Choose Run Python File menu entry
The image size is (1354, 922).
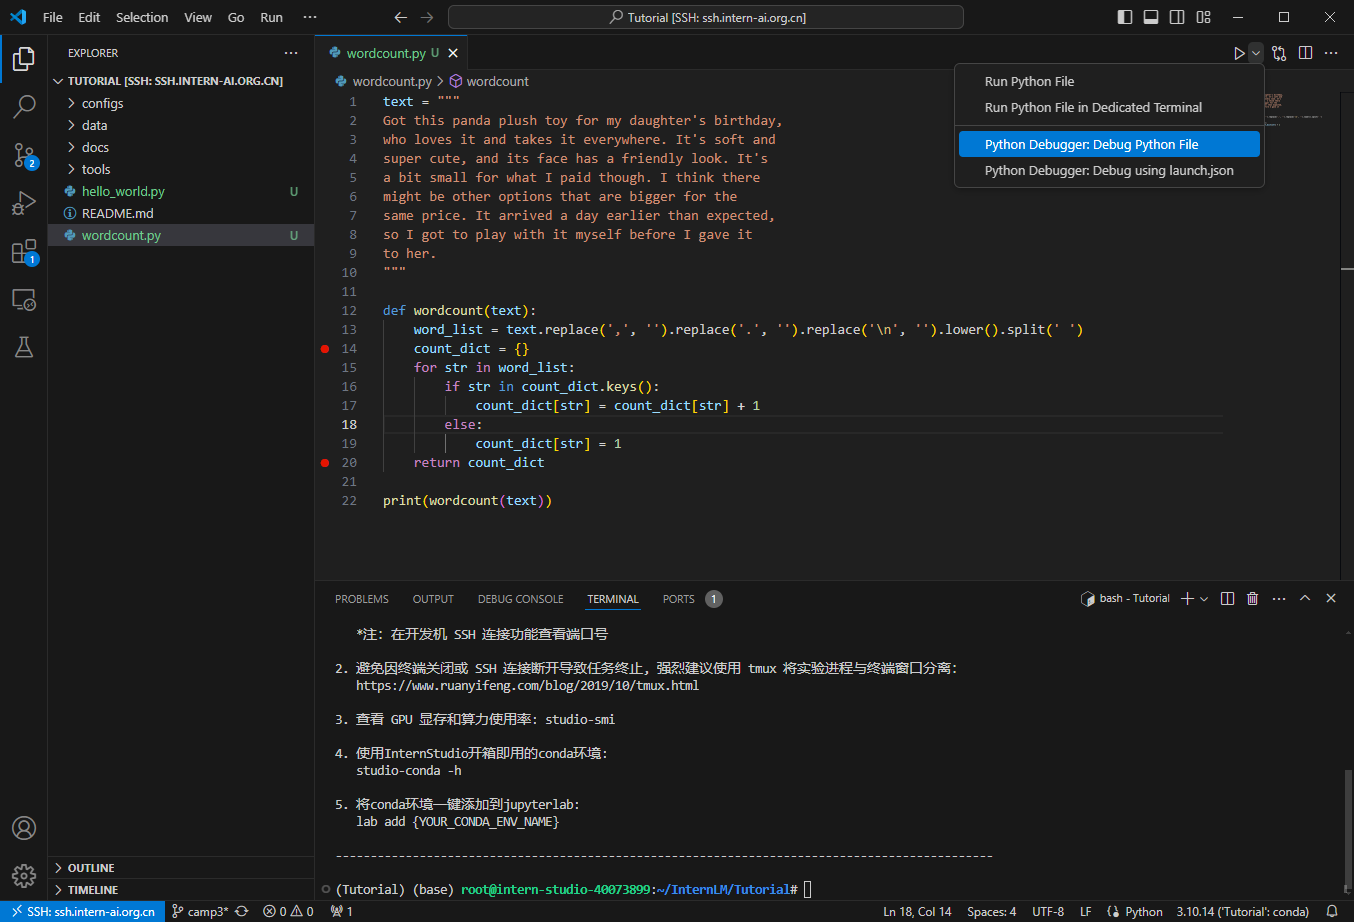[x=1109, y=82]
